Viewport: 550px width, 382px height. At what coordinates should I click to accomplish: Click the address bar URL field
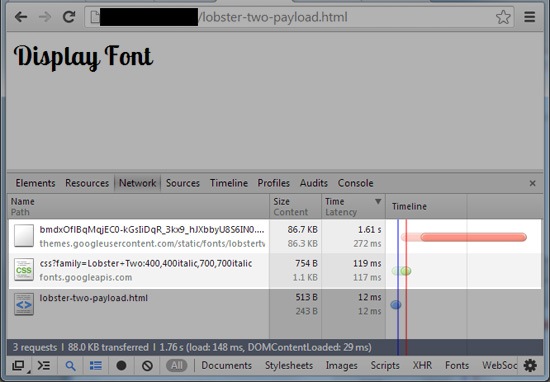[x=299, y=17]
